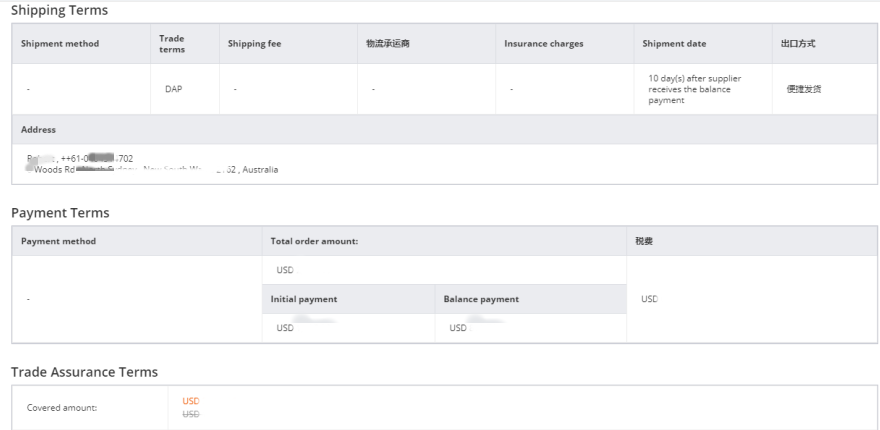Click the blurred phone number ending 702

point(97,159)
